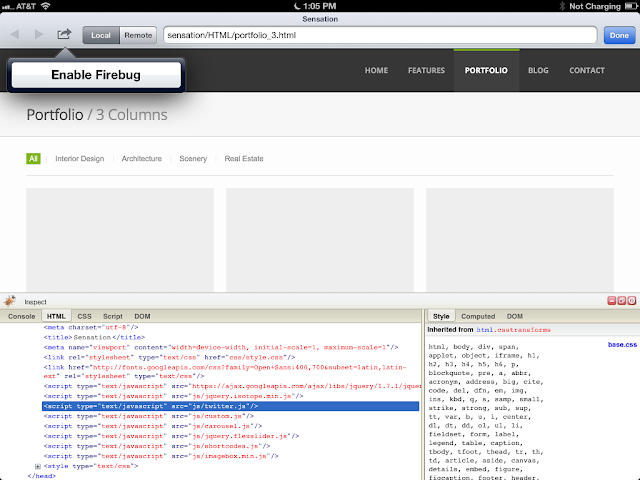Viewport: 640px width, 480px height.
Task: Filter portfolio by Interior Design
Action: coord(80,159)
